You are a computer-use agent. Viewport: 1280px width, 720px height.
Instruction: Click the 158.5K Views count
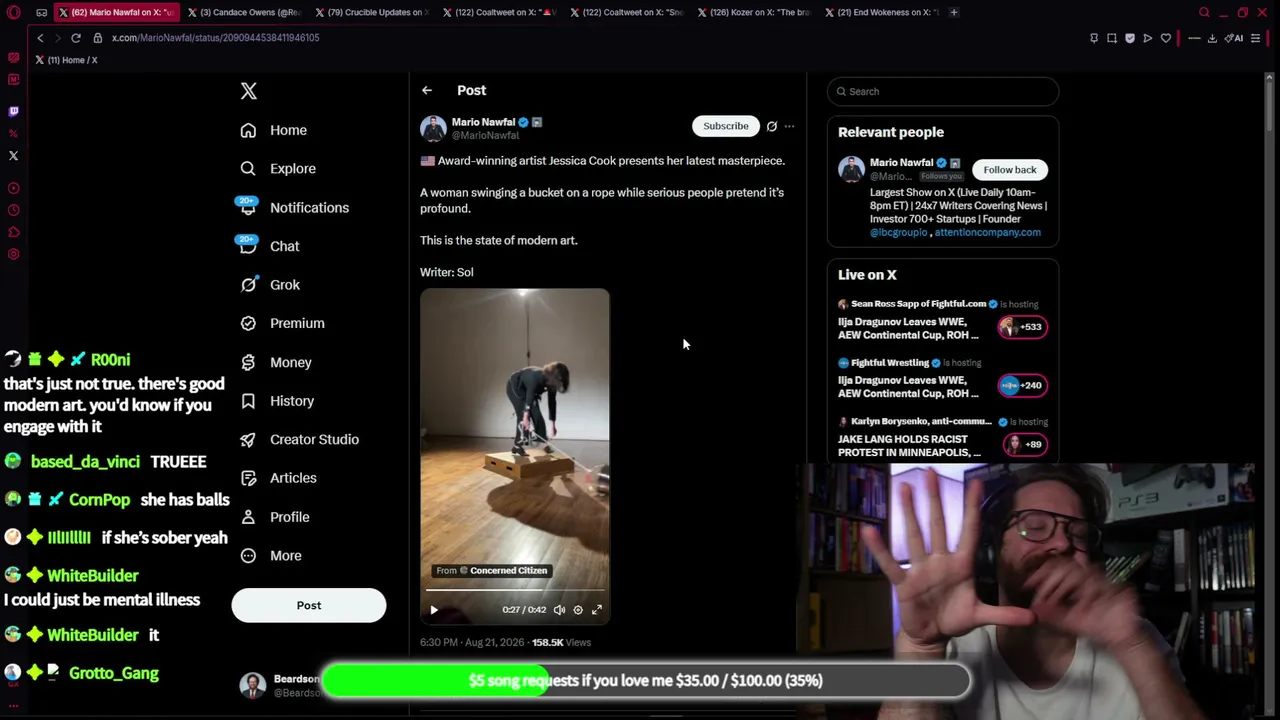pos(562,643)
